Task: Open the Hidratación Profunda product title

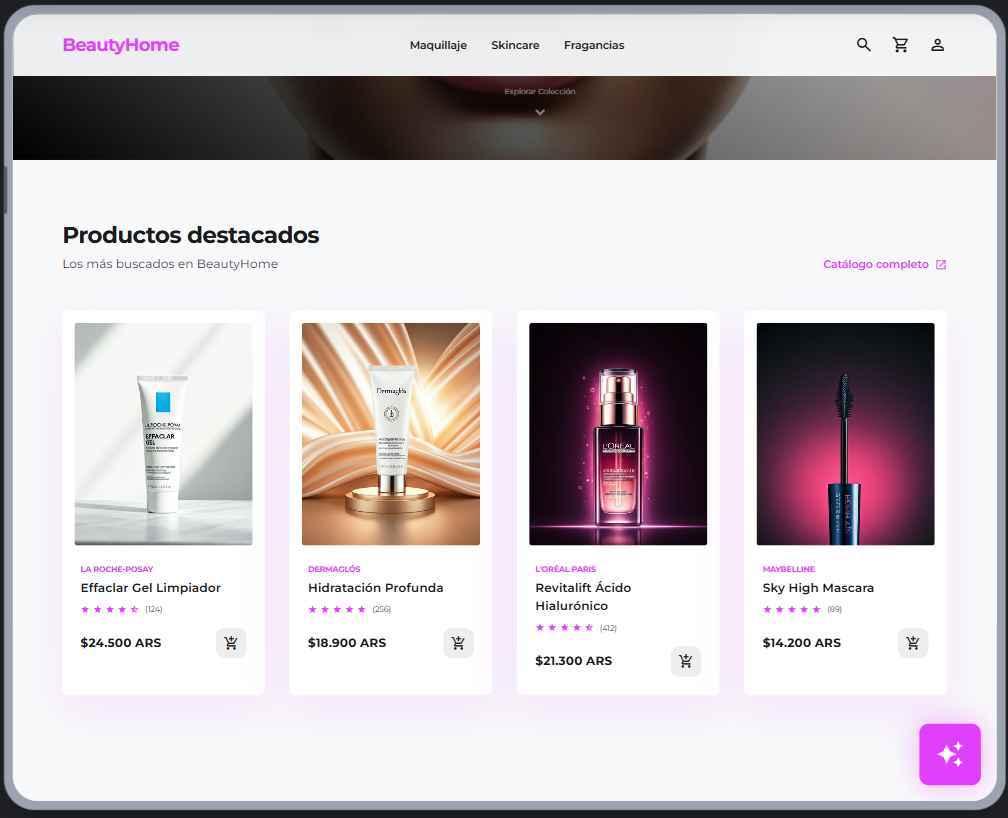Action: coord(375,588)
